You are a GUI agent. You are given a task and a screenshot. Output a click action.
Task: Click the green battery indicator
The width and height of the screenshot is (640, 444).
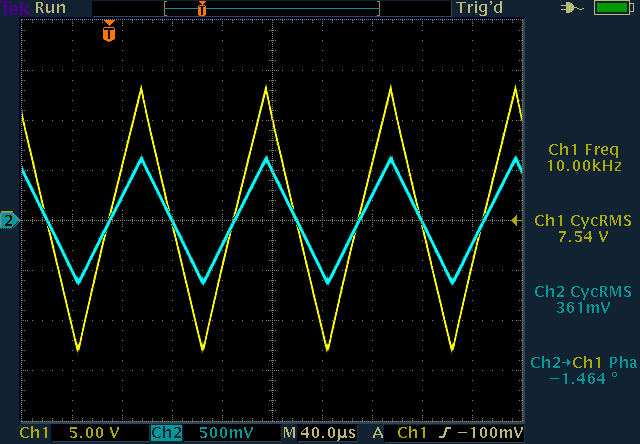[x=609, y=8]
